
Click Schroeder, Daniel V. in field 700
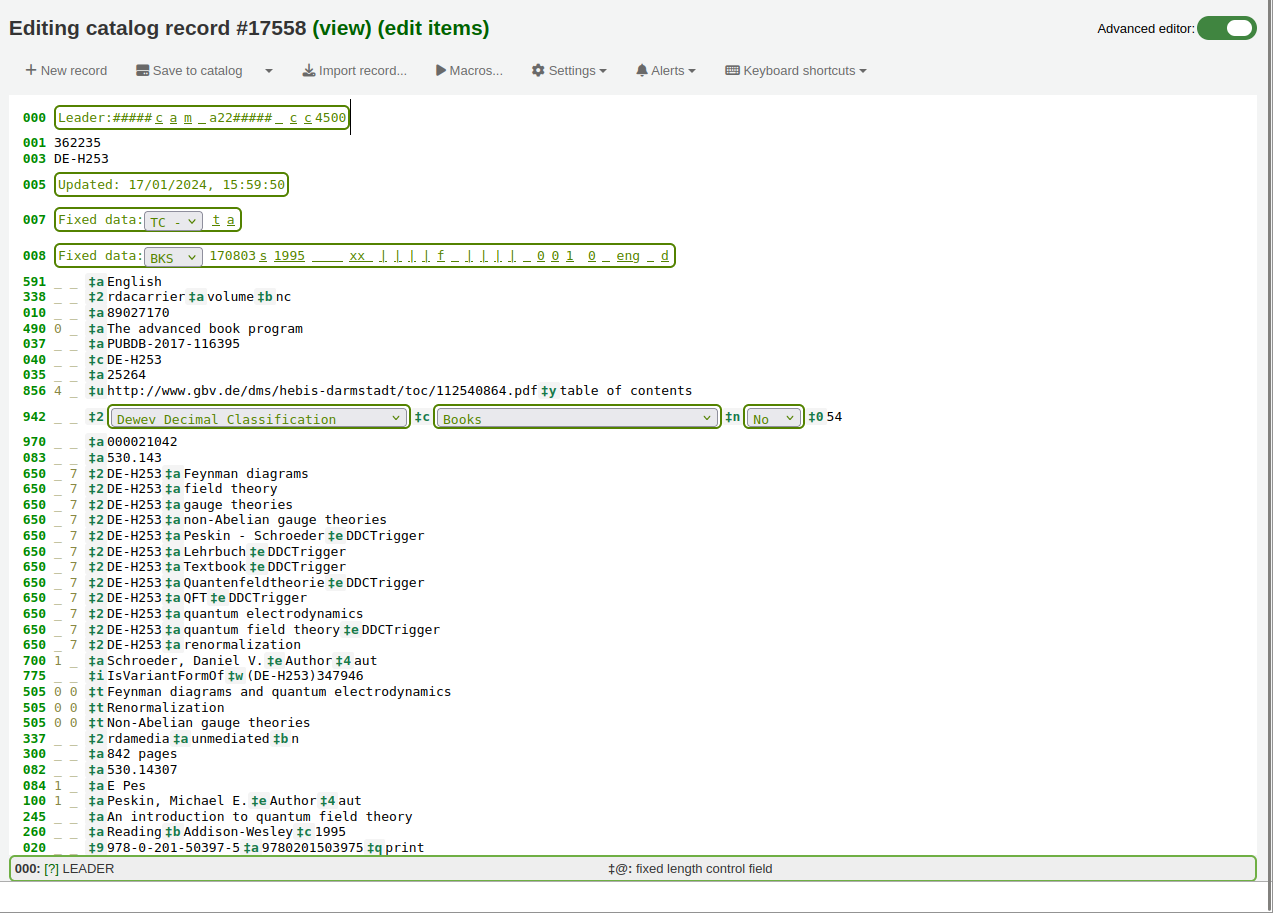click(x=185, y=661)
